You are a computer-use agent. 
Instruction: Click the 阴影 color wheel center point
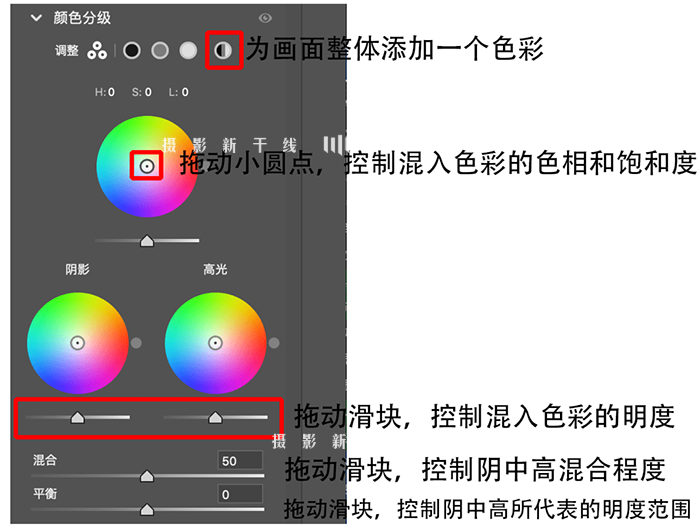(x=78, y=343)
